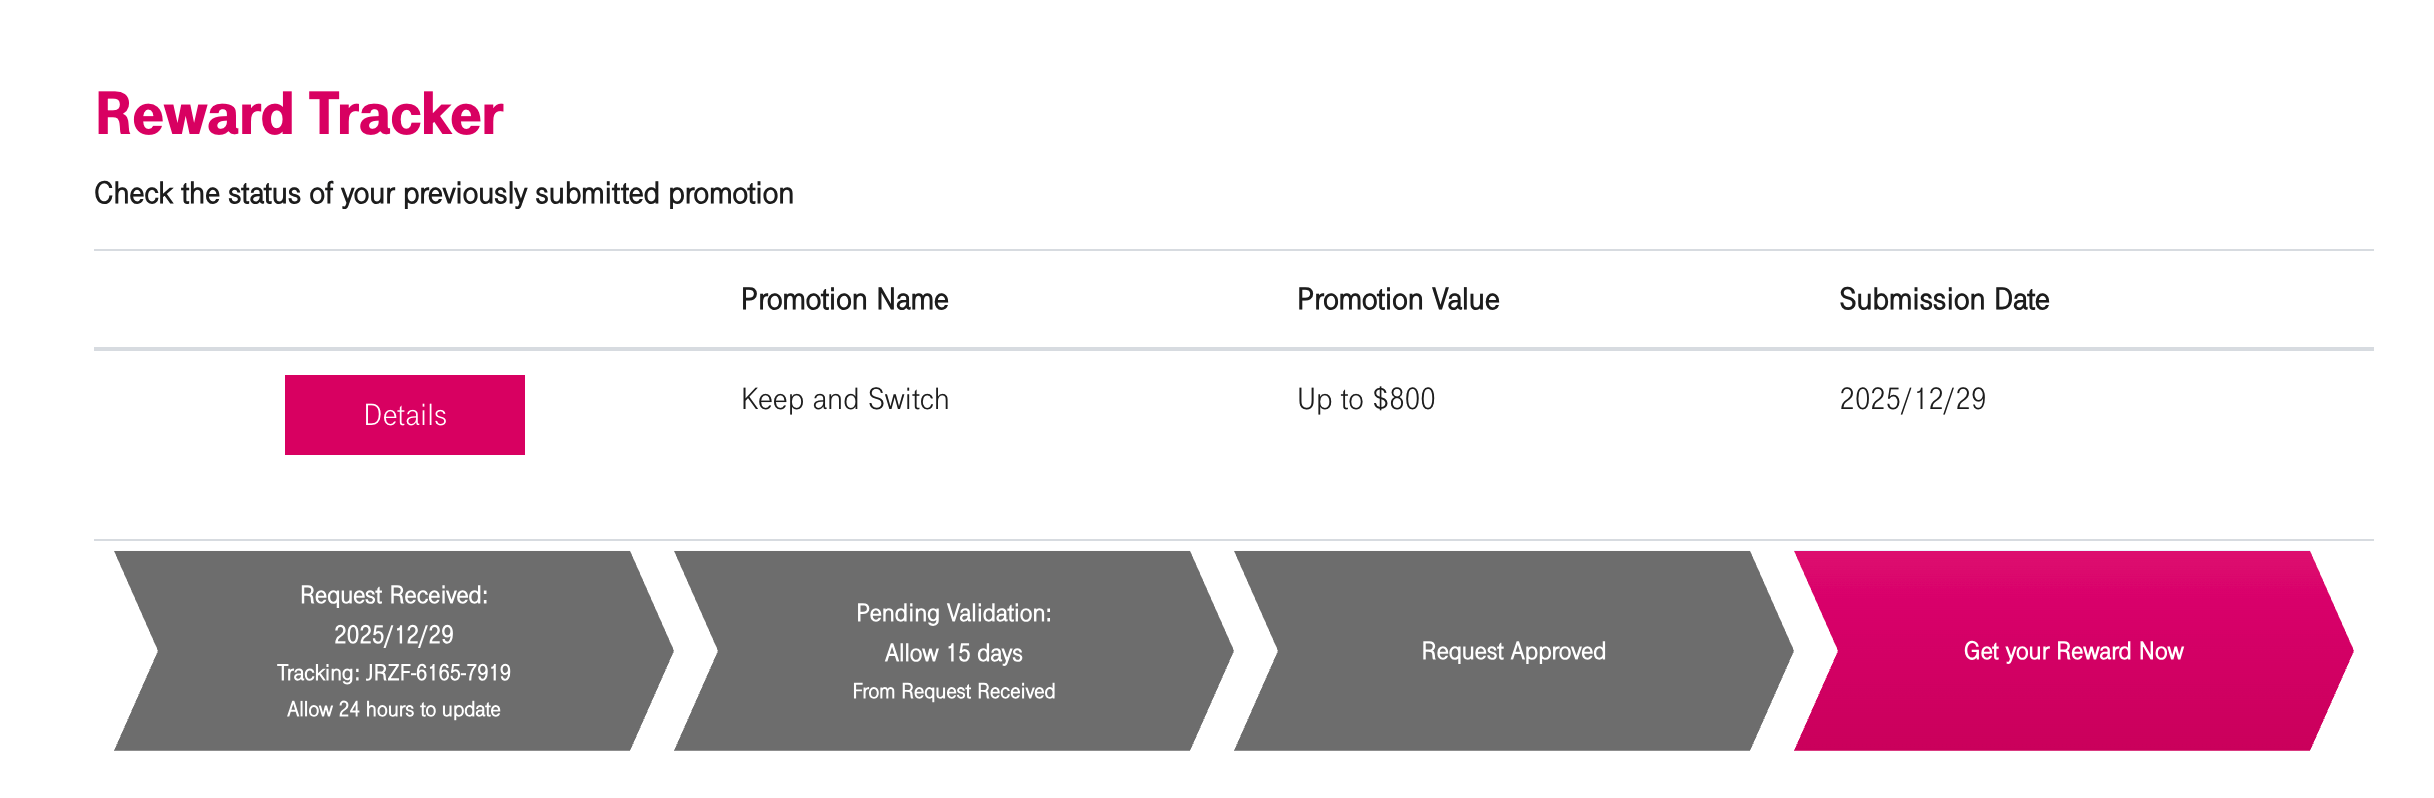
Task: Click the 'Request Received:' label
Action: tap(393, 595)
